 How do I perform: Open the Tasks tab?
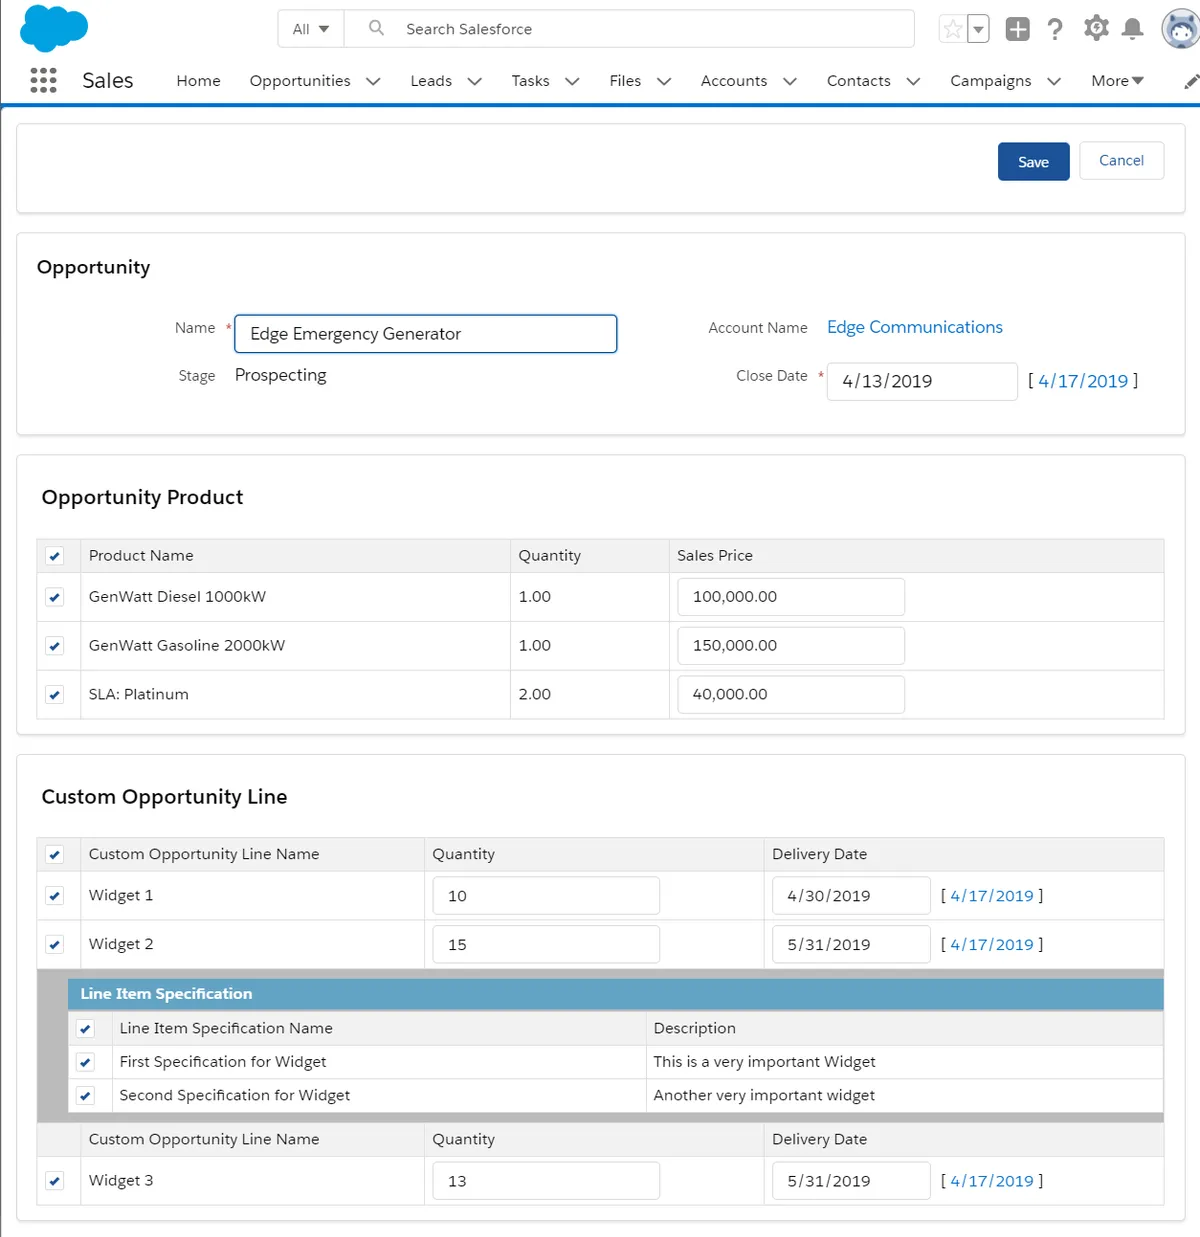coord(530,81)
